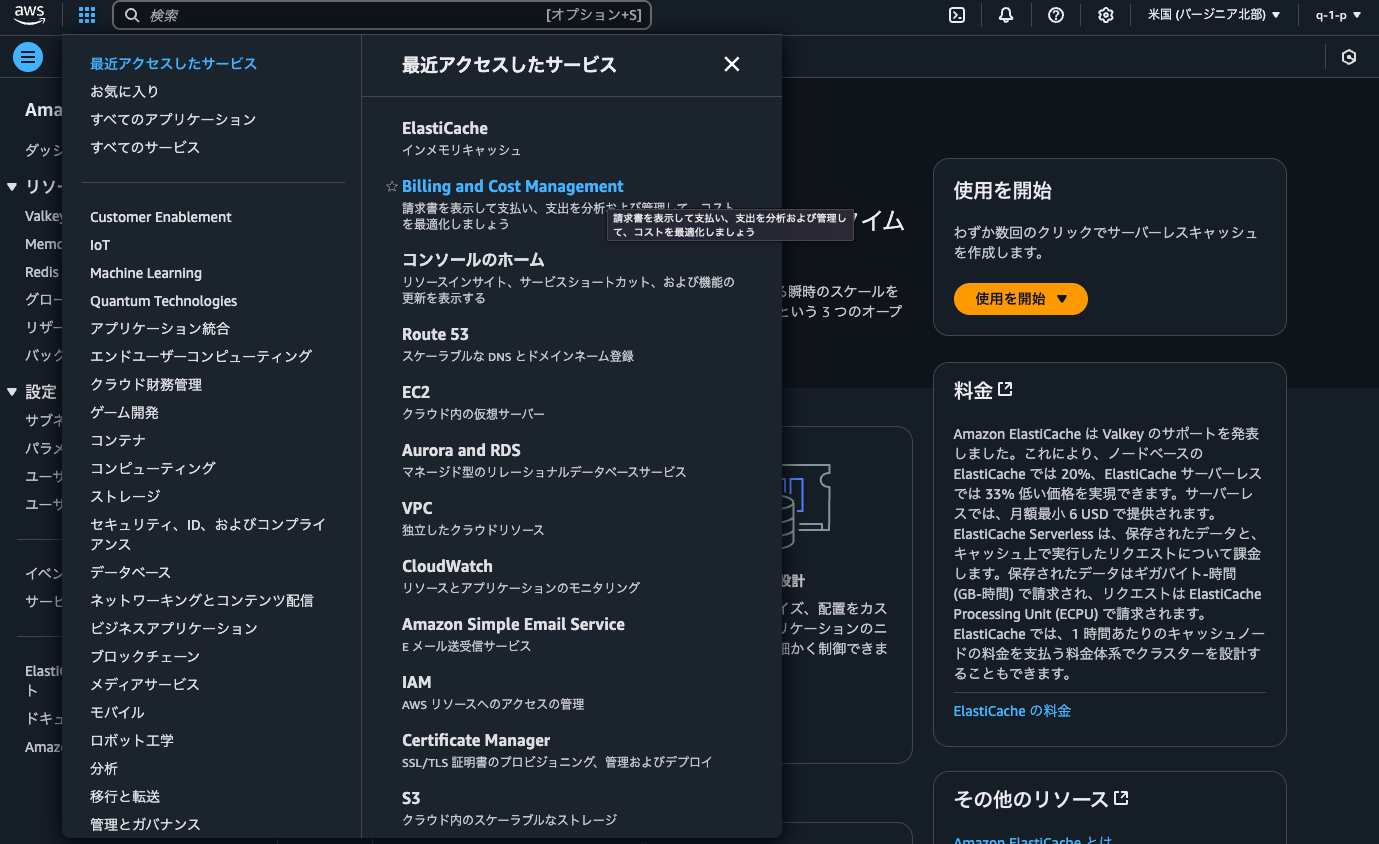
Task: Open セキュリティ、ID、およびコンプライアンス category
Action: point(208,535)
